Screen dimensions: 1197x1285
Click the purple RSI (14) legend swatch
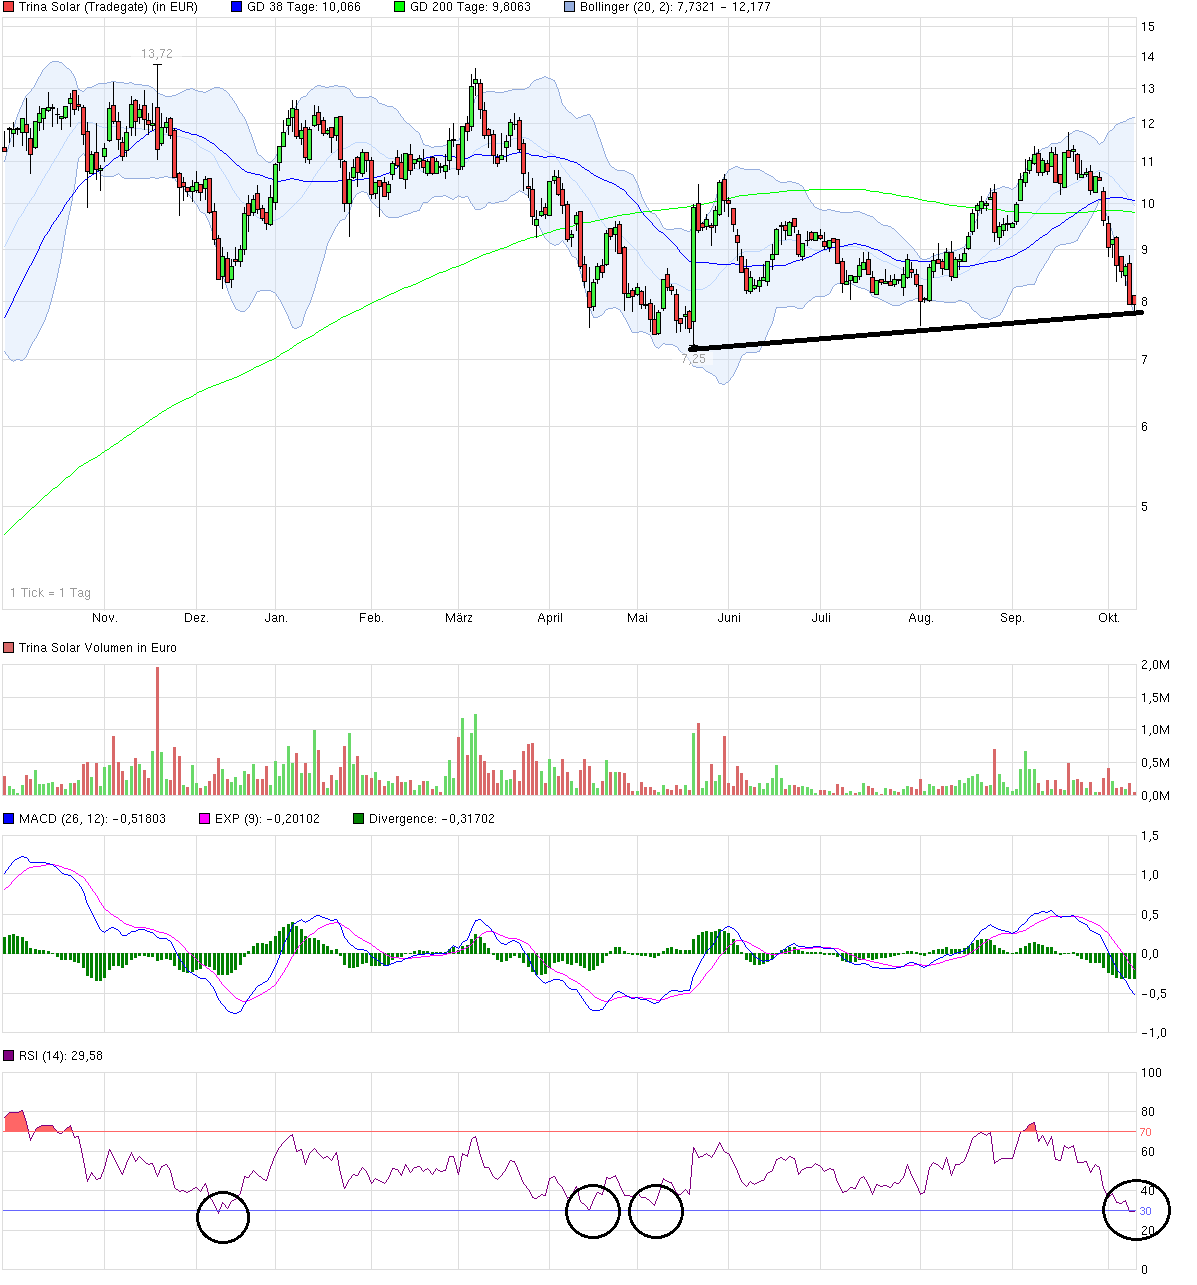tap(9, 1056)
